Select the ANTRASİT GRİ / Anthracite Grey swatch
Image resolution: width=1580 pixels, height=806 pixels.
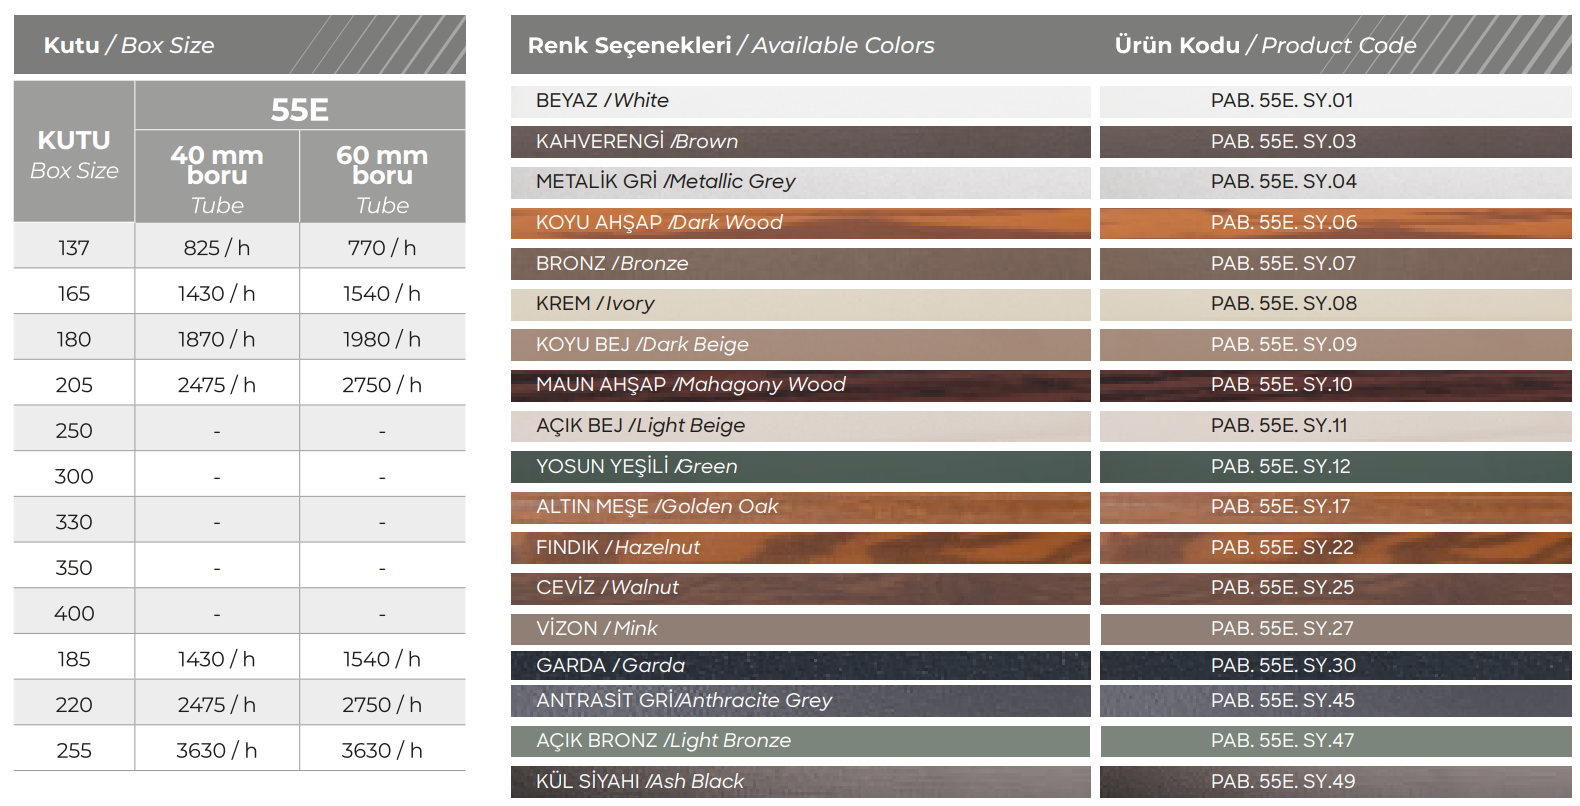click(800, 700)
